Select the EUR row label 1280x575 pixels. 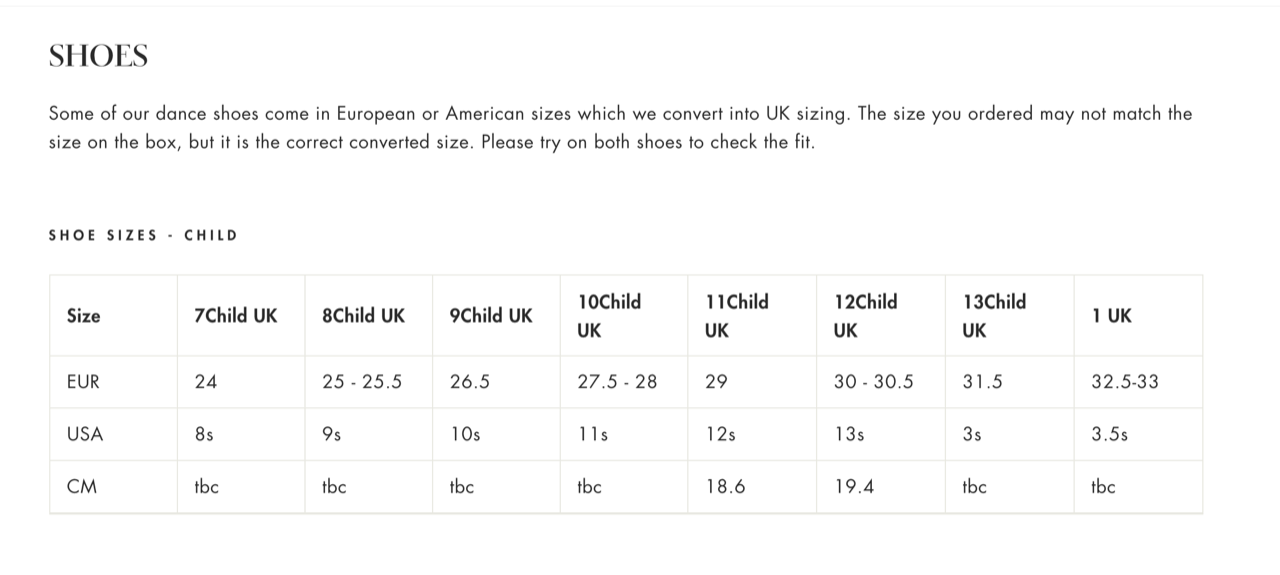coord(83,382)
